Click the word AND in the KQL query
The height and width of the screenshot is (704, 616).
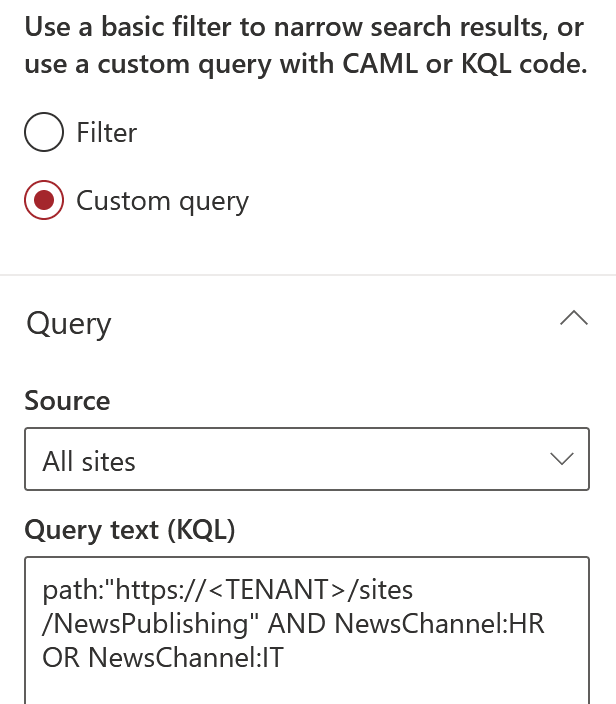pyautogui.click(x=296, y=624)
